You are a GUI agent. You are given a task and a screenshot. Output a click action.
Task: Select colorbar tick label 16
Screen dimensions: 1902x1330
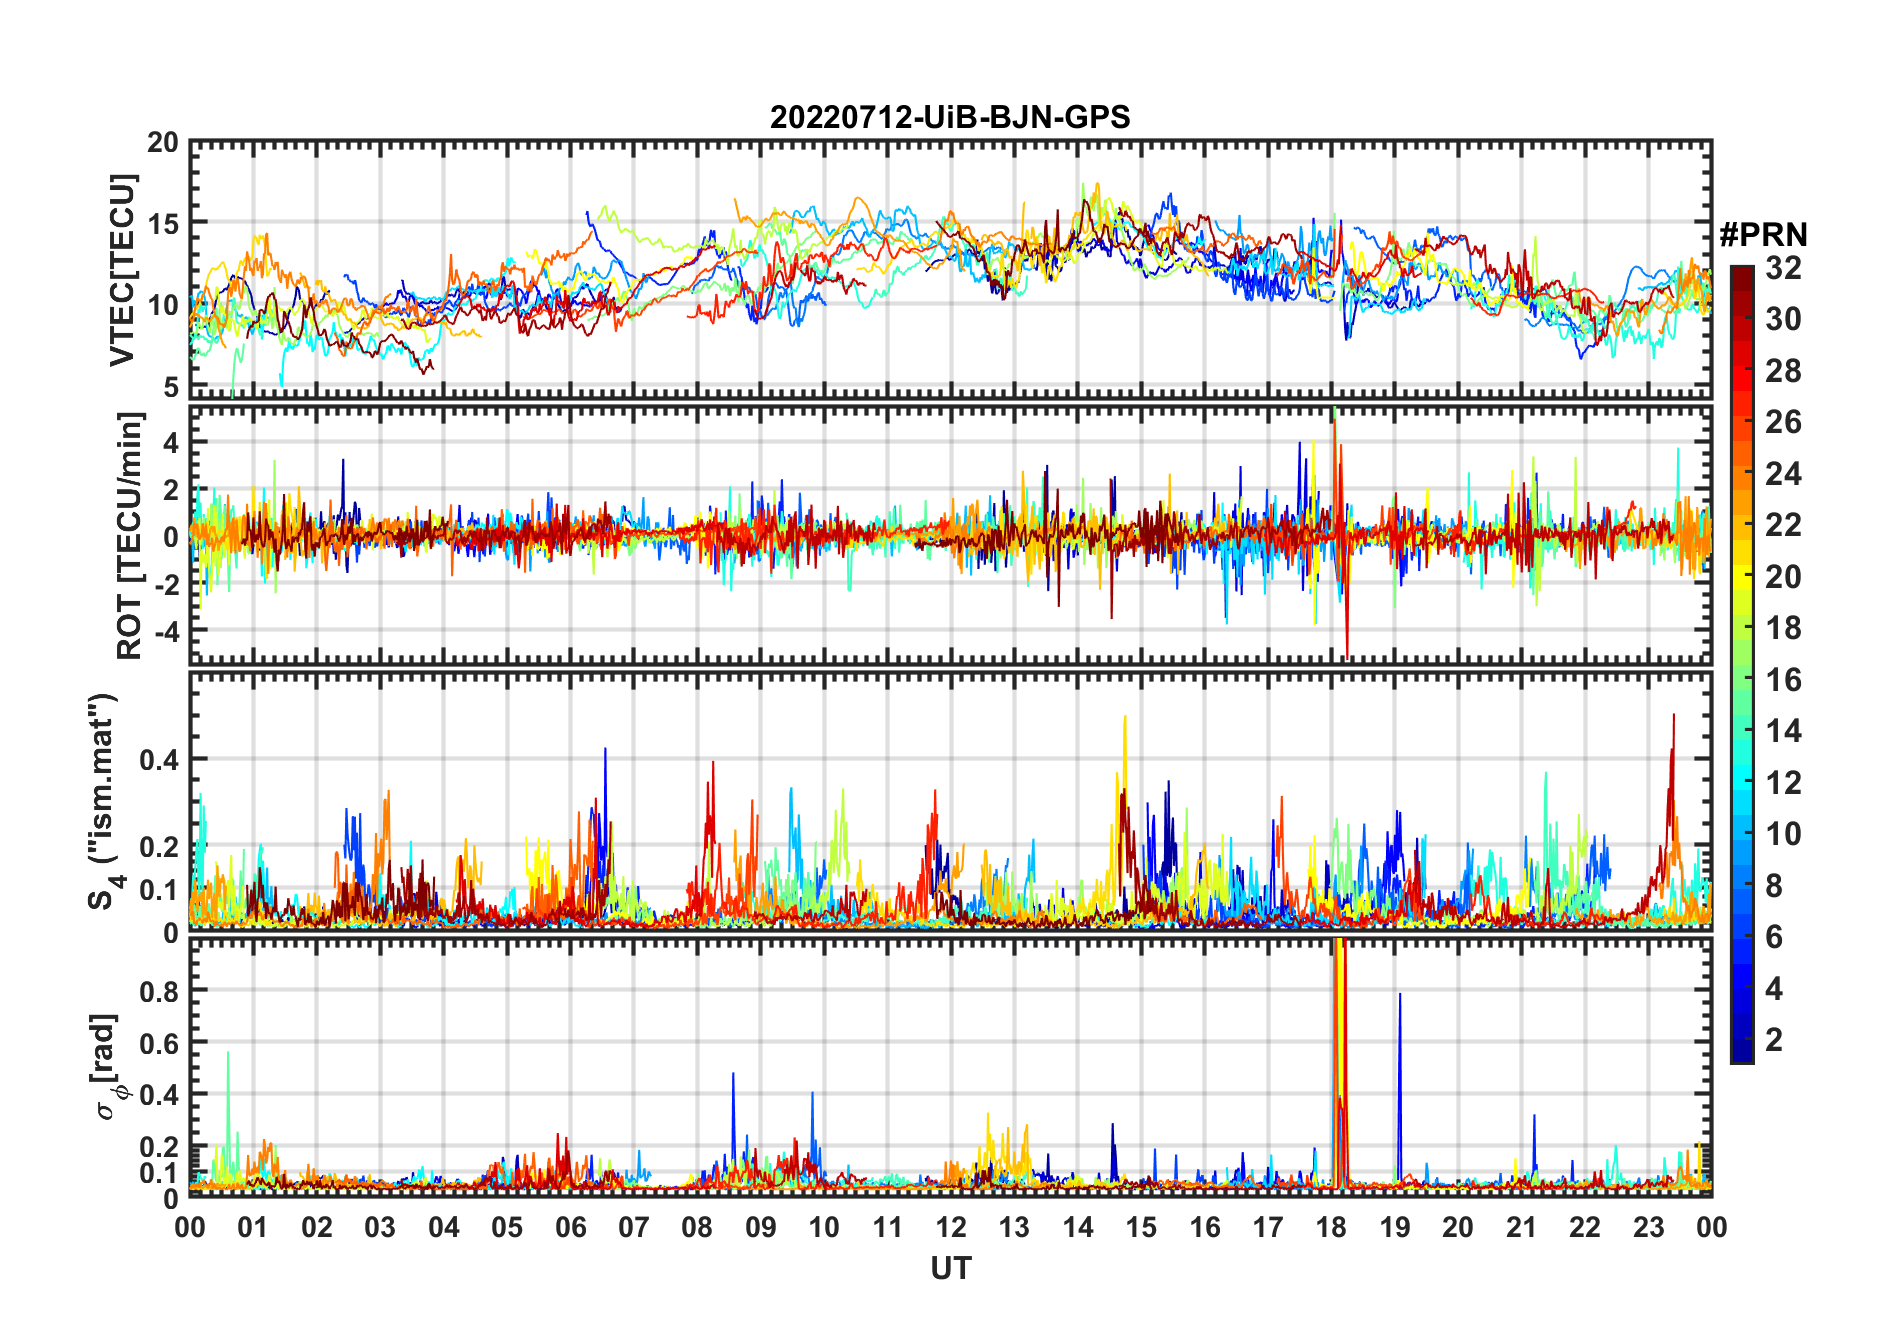coord(1783,680)
